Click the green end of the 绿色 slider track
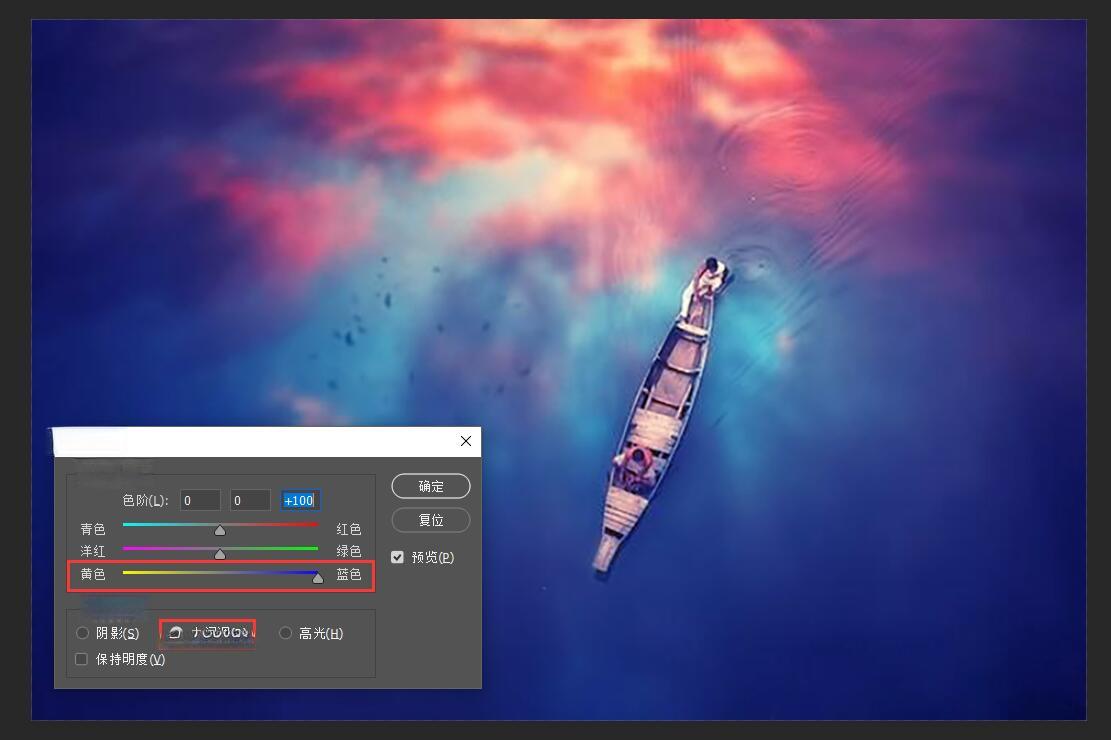Viewport: 1111px width, 740px height. pos(312,548)
